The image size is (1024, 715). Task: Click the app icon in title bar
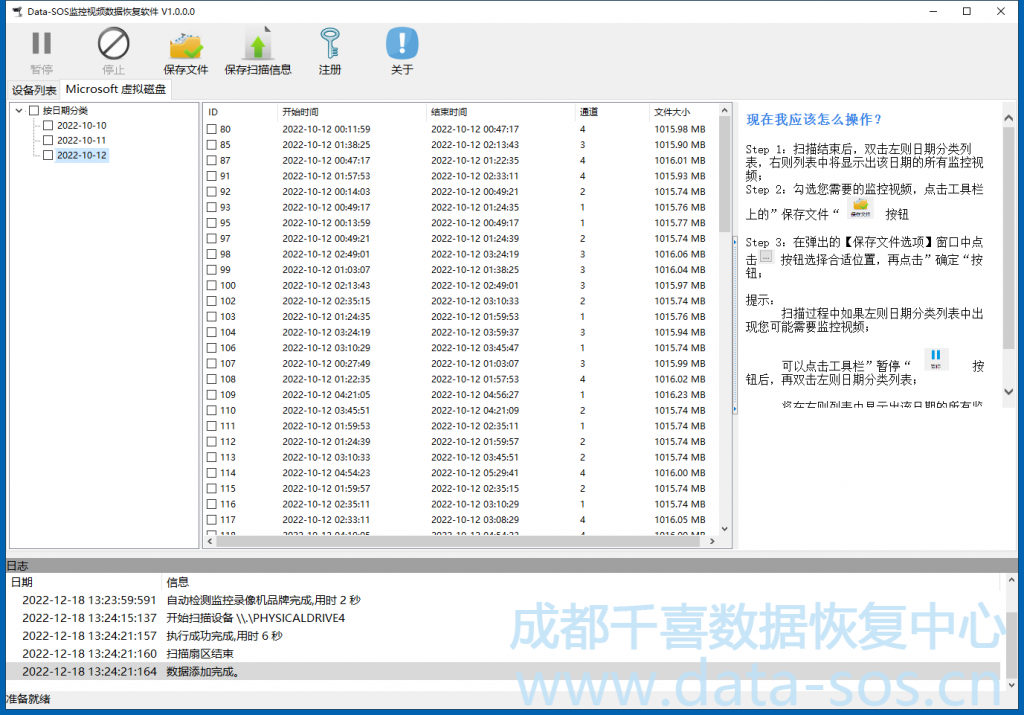point(17,11)
